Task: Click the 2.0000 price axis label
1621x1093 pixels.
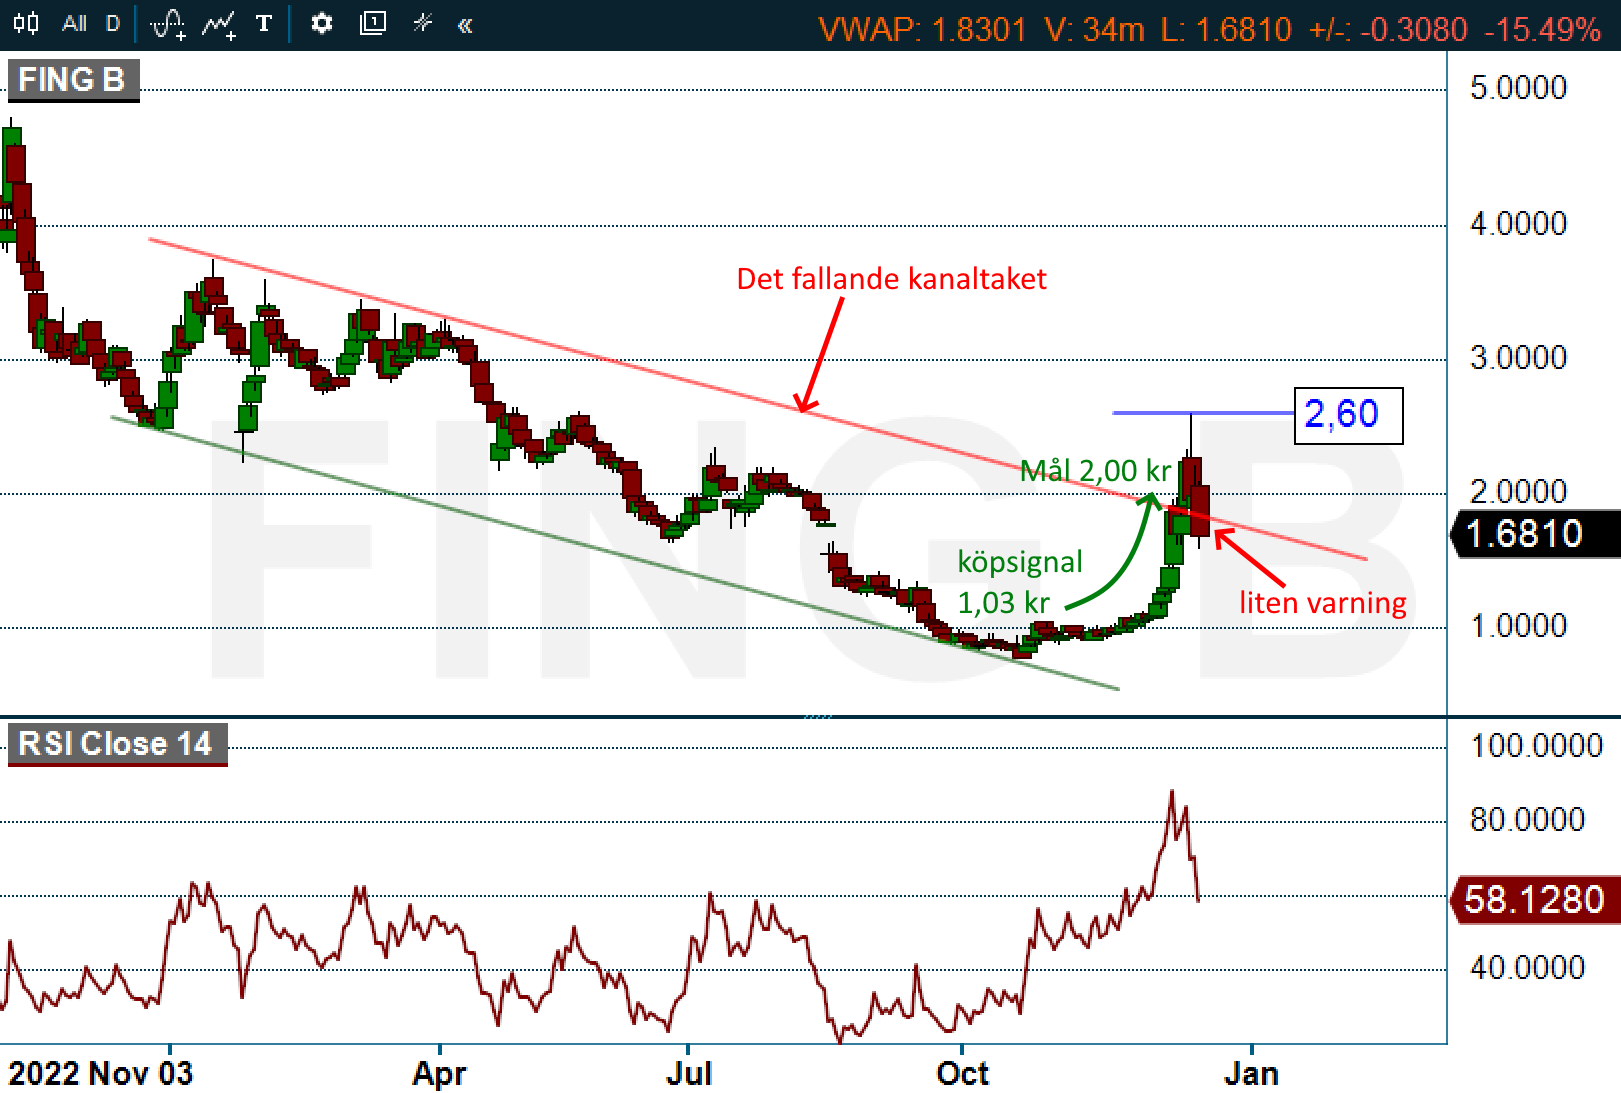Action: [1518, 492]
